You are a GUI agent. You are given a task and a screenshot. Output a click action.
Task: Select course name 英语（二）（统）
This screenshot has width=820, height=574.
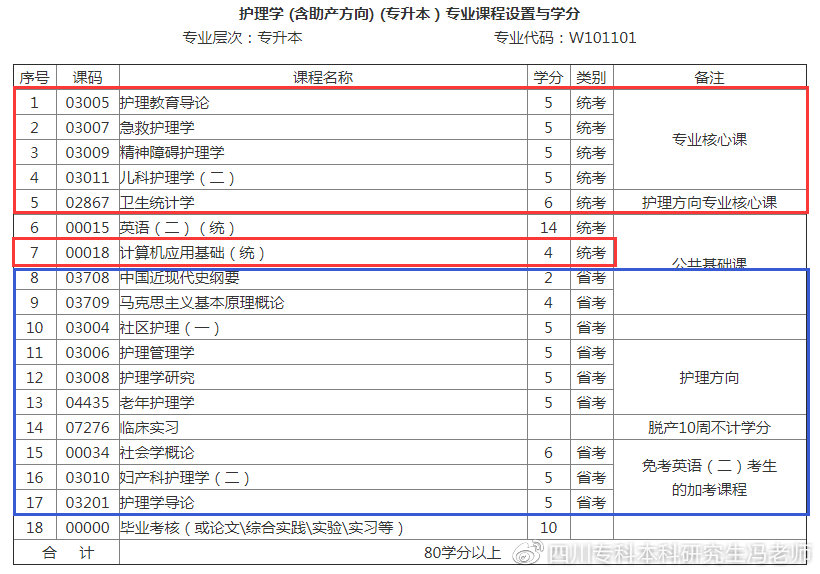(x=177, y=227)
